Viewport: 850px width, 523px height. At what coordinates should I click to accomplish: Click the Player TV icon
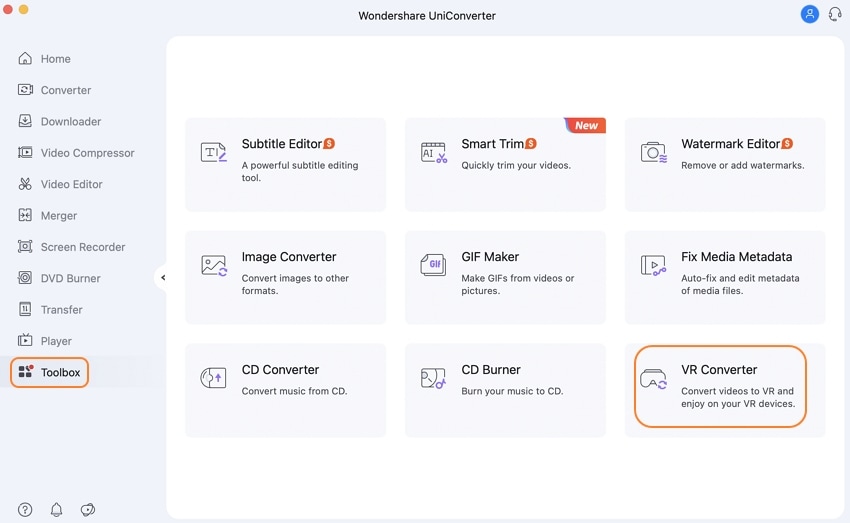point(25,341)
